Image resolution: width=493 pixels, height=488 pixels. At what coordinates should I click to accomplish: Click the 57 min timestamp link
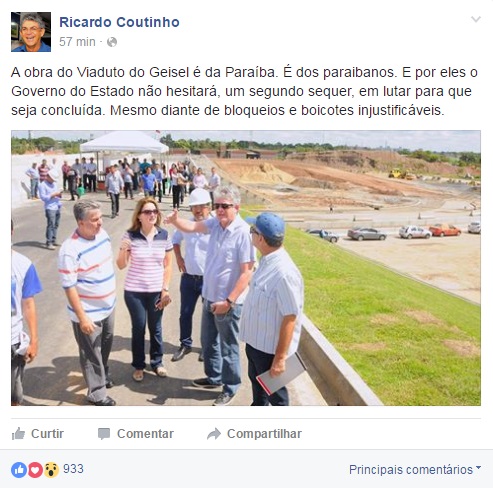pos(77,42)
